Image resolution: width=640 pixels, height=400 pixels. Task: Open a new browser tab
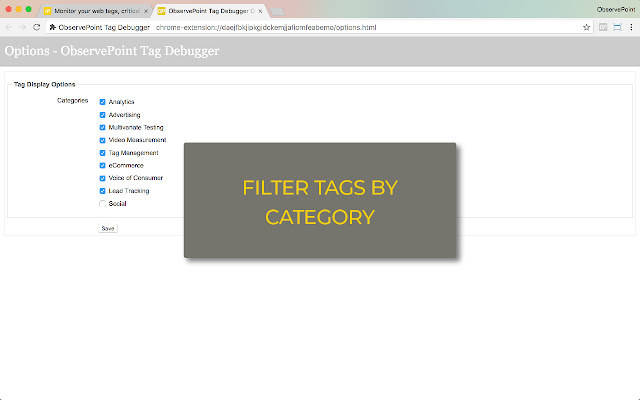click(278, 12)
